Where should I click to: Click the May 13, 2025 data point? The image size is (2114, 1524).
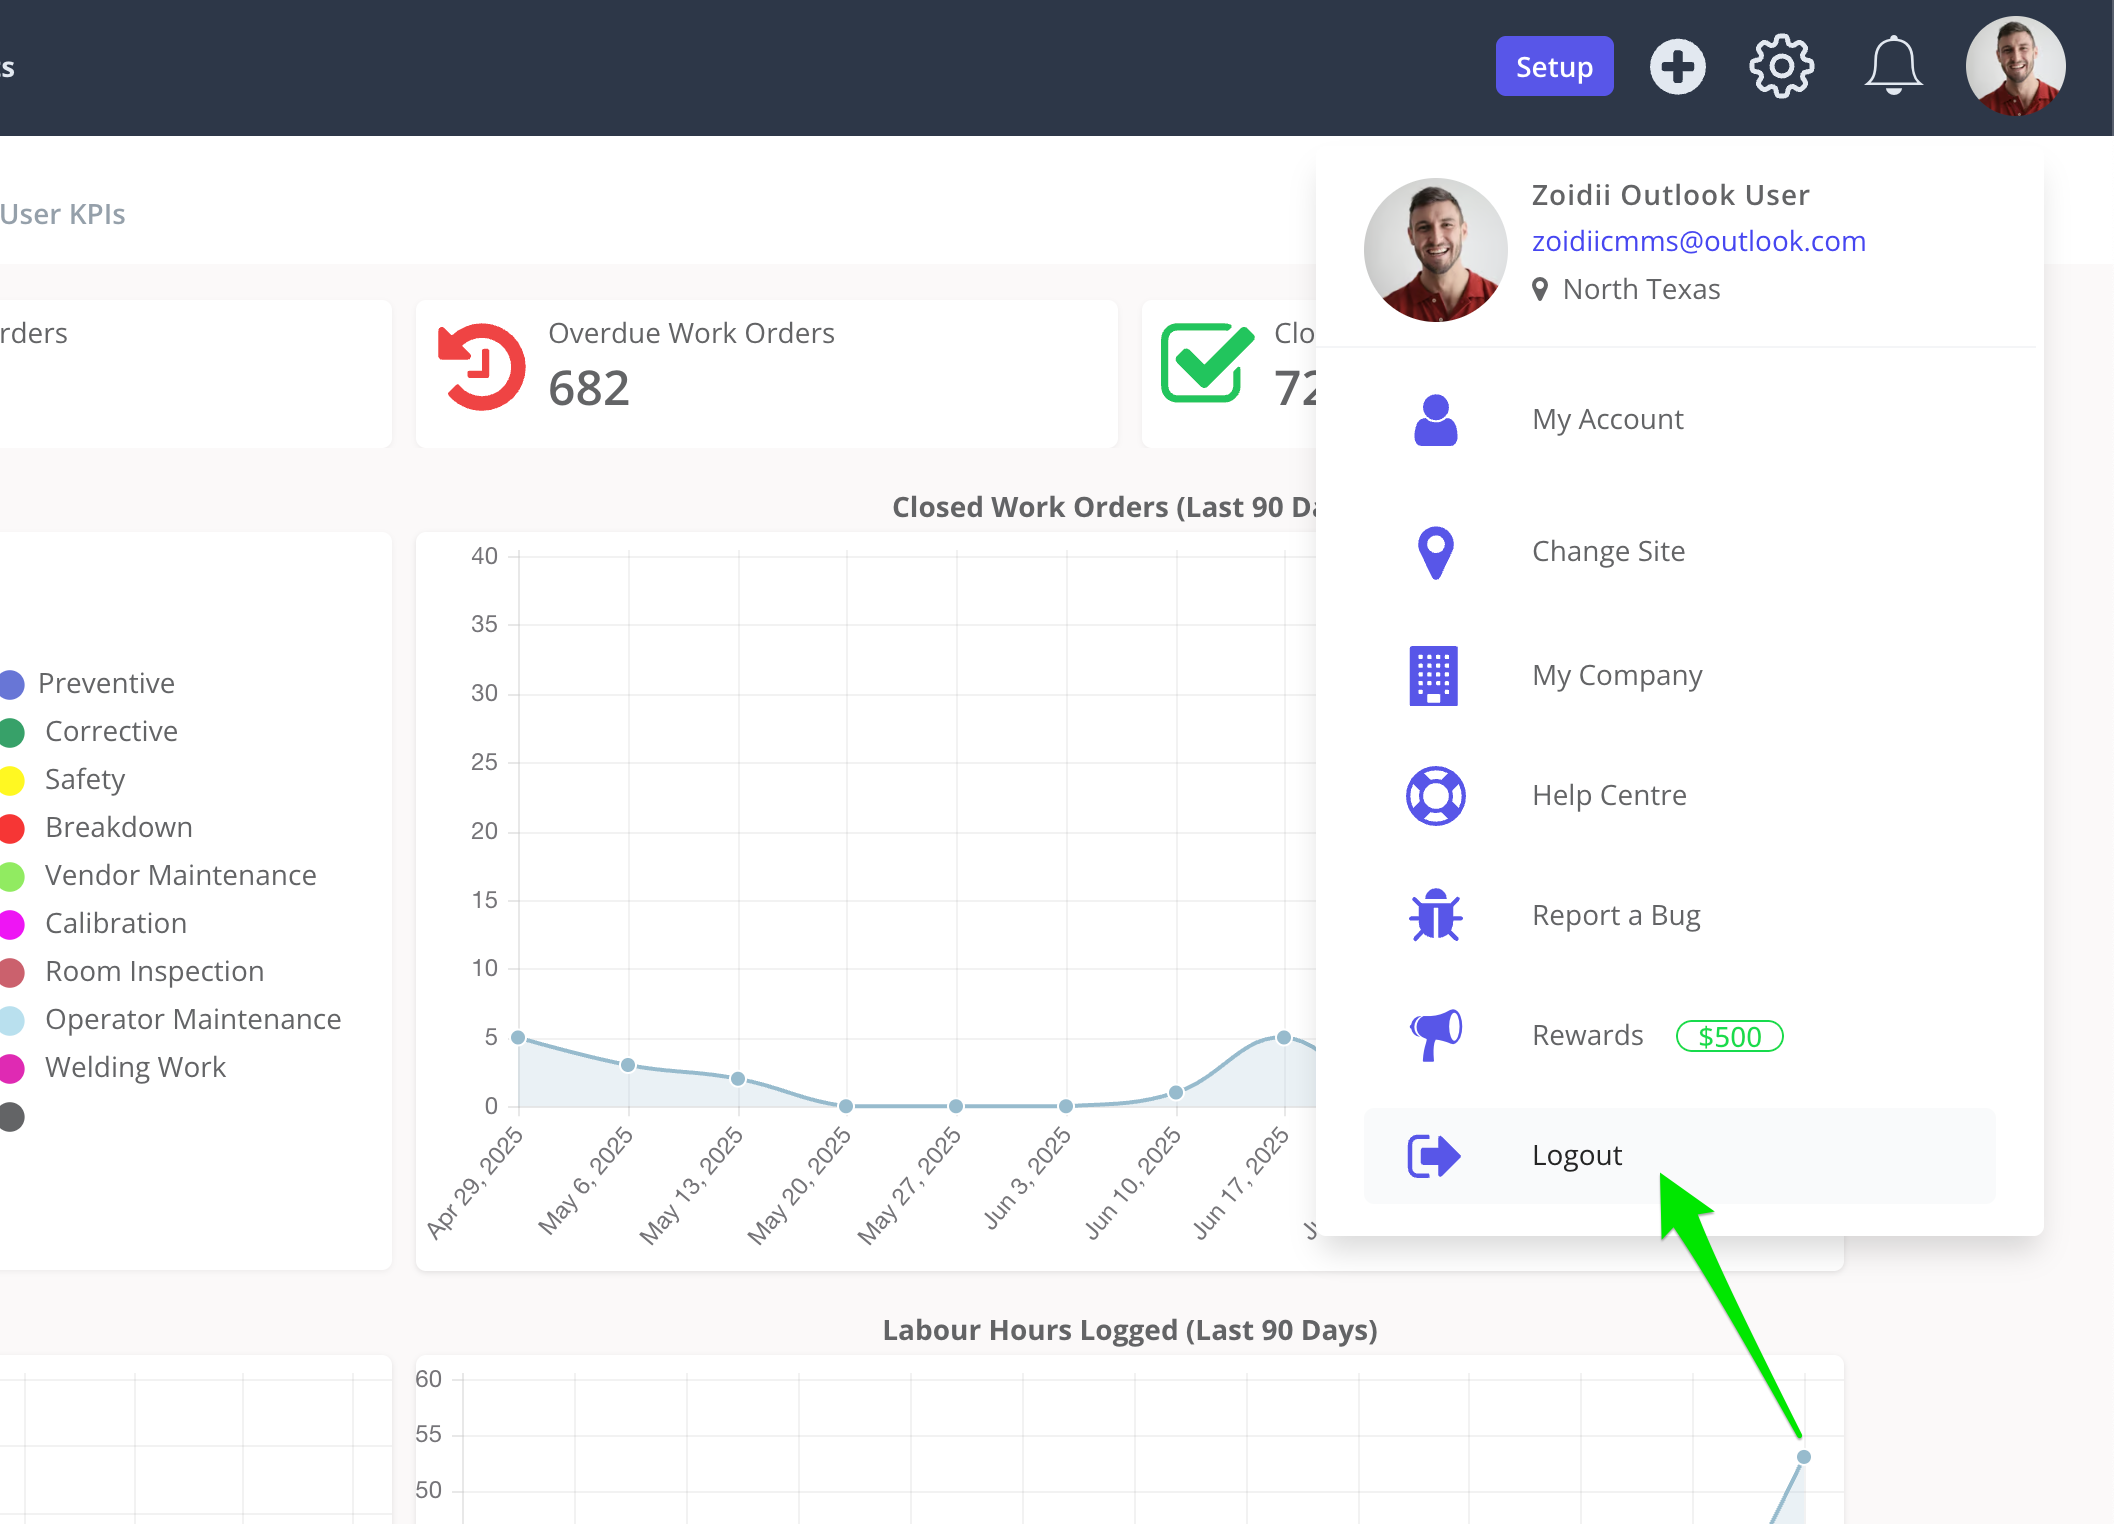(x=738, y=1079)
